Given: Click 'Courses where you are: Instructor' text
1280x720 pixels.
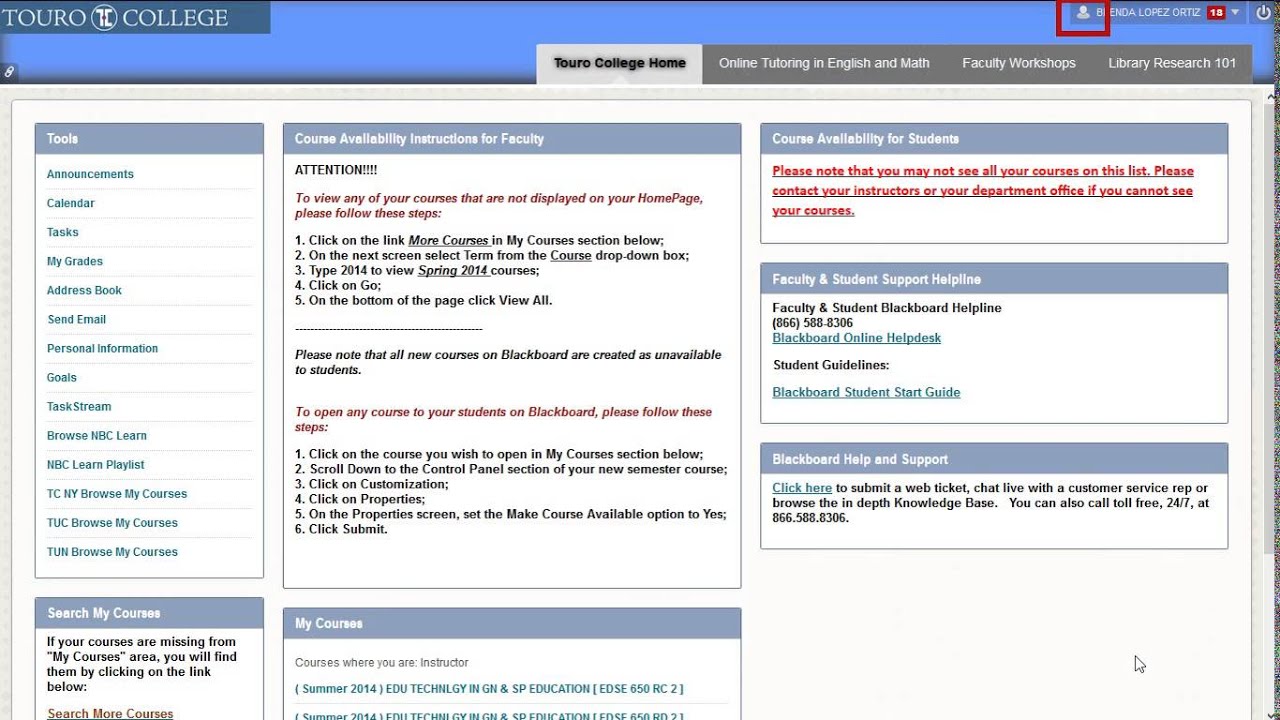Looking at the screenshot, I should pyautogui.click(x=381, y=662).
